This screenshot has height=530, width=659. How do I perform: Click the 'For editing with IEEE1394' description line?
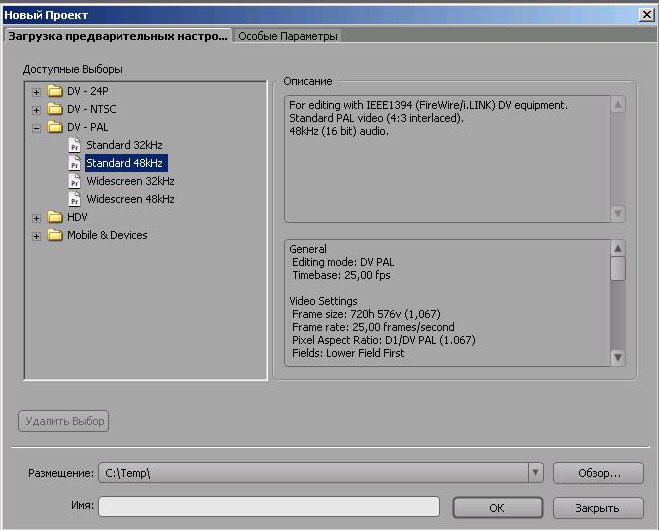428,105
